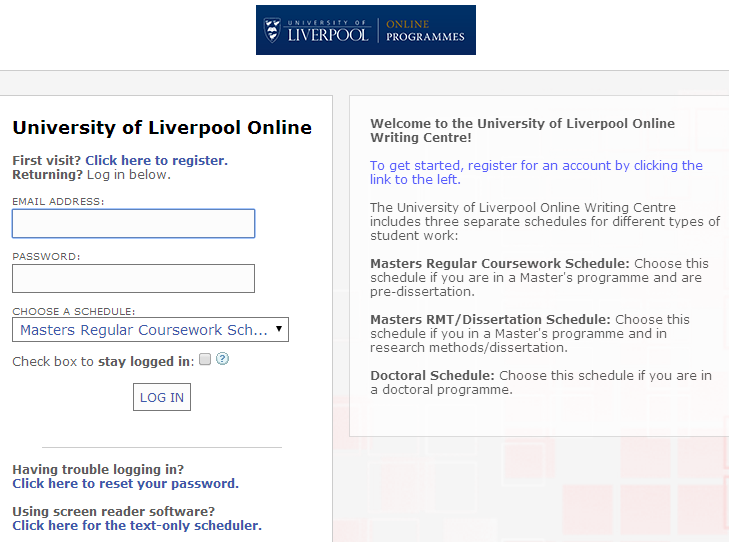Click the Log In button
Viewport: 729px width, 542px height.
point(162,397)
